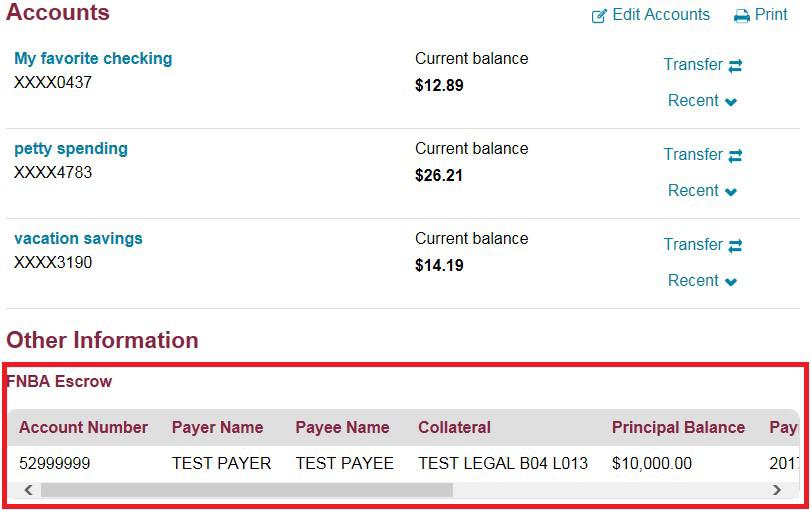
Task: Open the My favorite checking account
Action: (93, 59)
